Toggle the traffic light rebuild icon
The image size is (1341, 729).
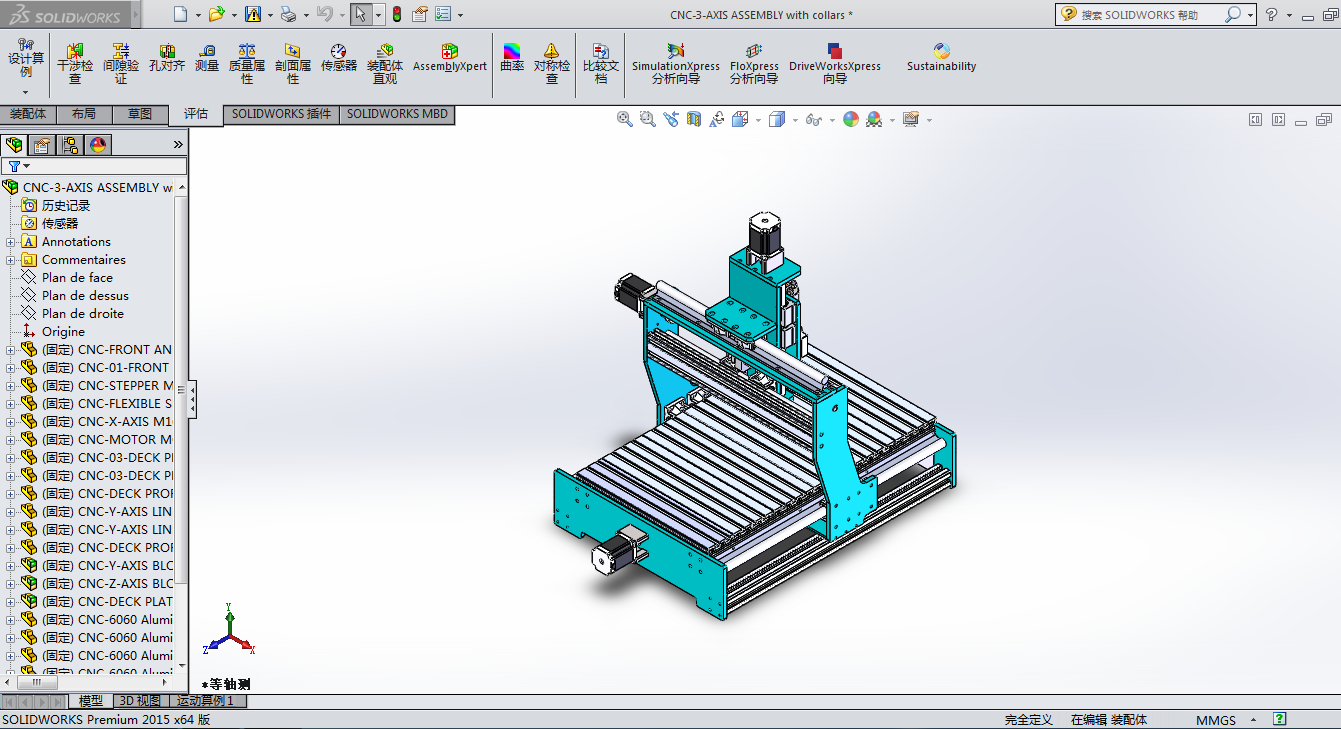(x=396, y=14)
